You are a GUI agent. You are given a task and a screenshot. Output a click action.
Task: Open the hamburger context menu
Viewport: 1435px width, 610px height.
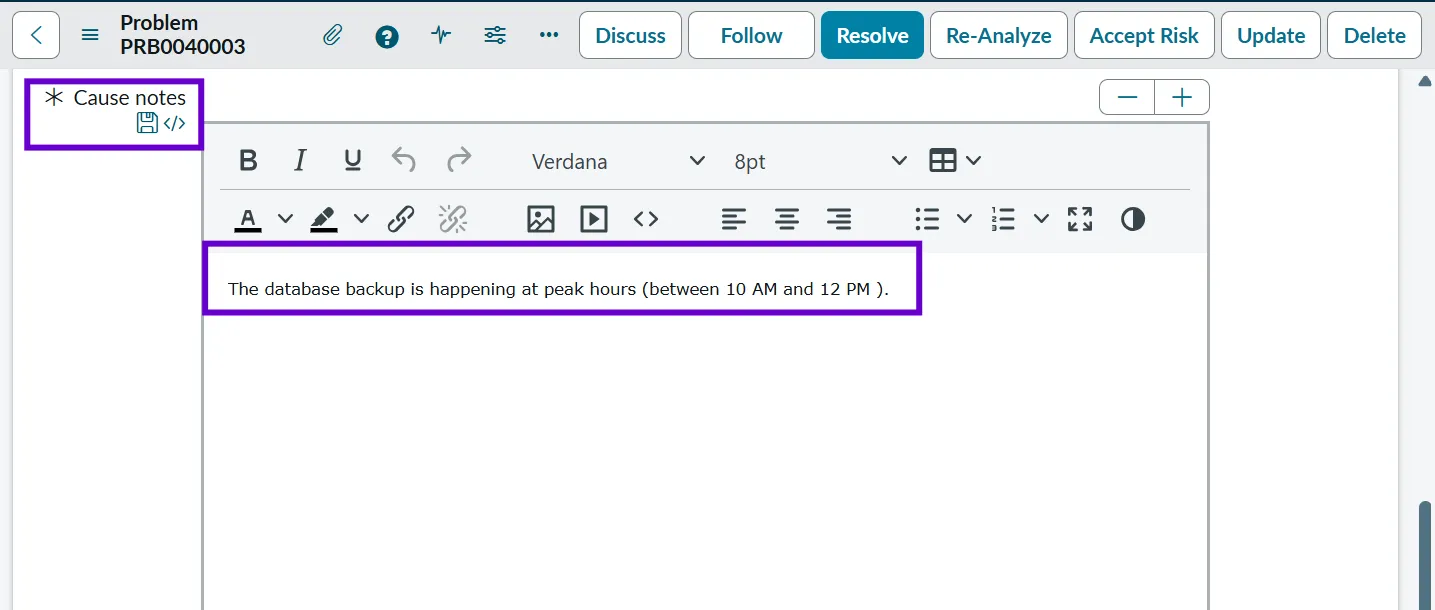tap(90, 36)
